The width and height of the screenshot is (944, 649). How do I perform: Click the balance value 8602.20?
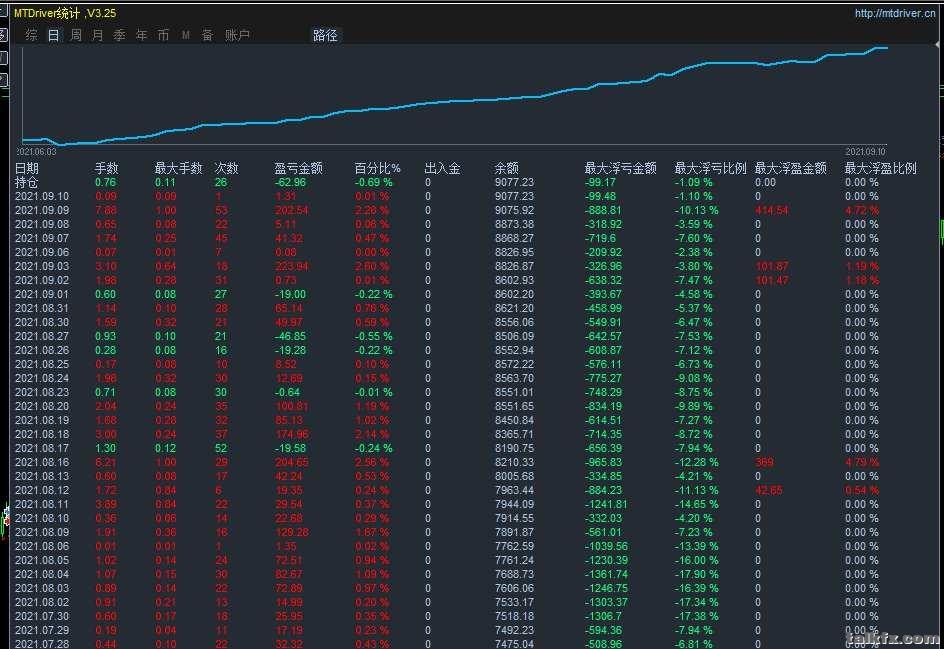coord(514,294)
